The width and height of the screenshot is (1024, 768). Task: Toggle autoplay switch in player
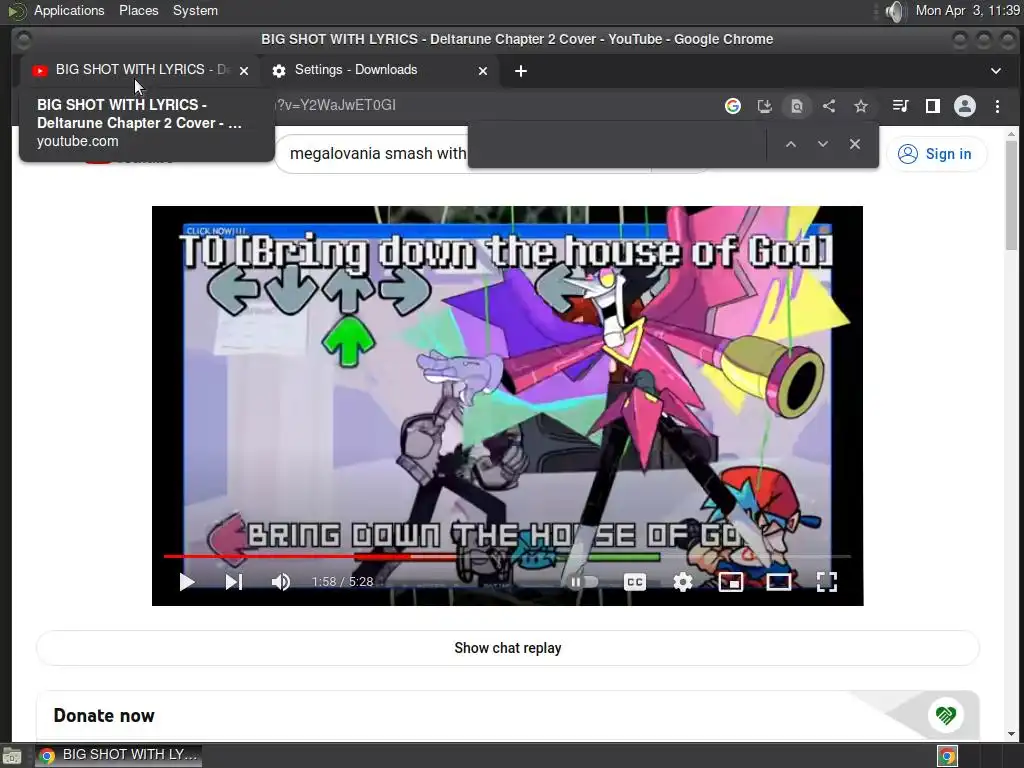coord(583,581)
